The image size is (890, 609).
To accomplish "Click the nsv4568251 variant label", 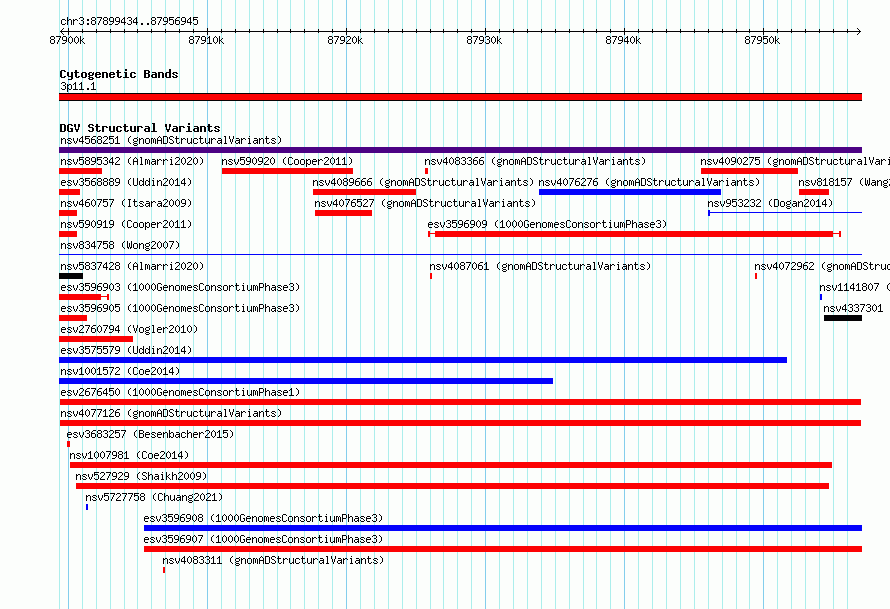I will [171, 140].
